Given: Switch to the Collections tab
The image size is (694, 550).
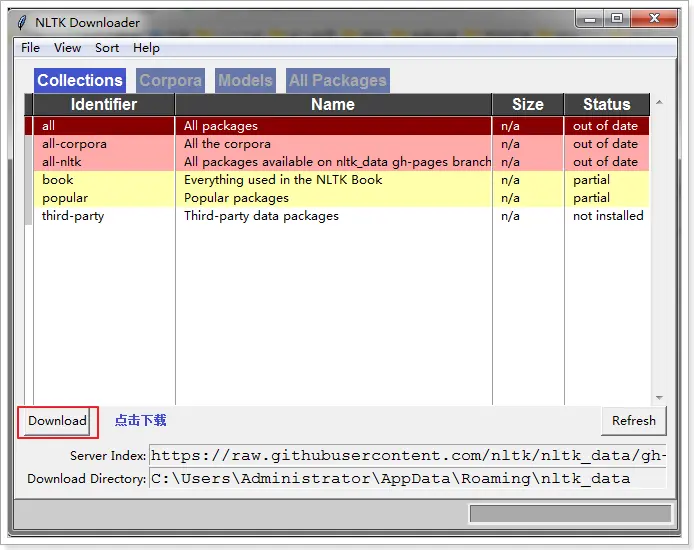Looking at the screenshot, I should (x=80, y=81).
